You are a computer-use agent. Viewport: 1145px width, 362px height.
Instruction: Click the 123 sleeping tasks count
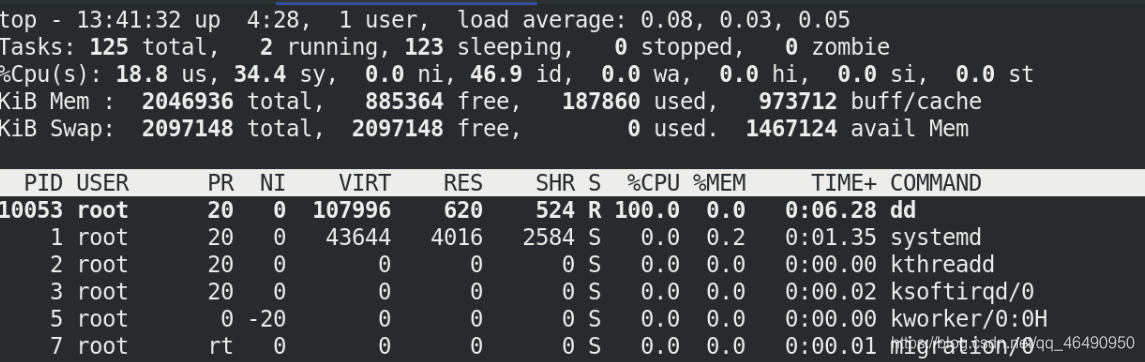[424, 47]
